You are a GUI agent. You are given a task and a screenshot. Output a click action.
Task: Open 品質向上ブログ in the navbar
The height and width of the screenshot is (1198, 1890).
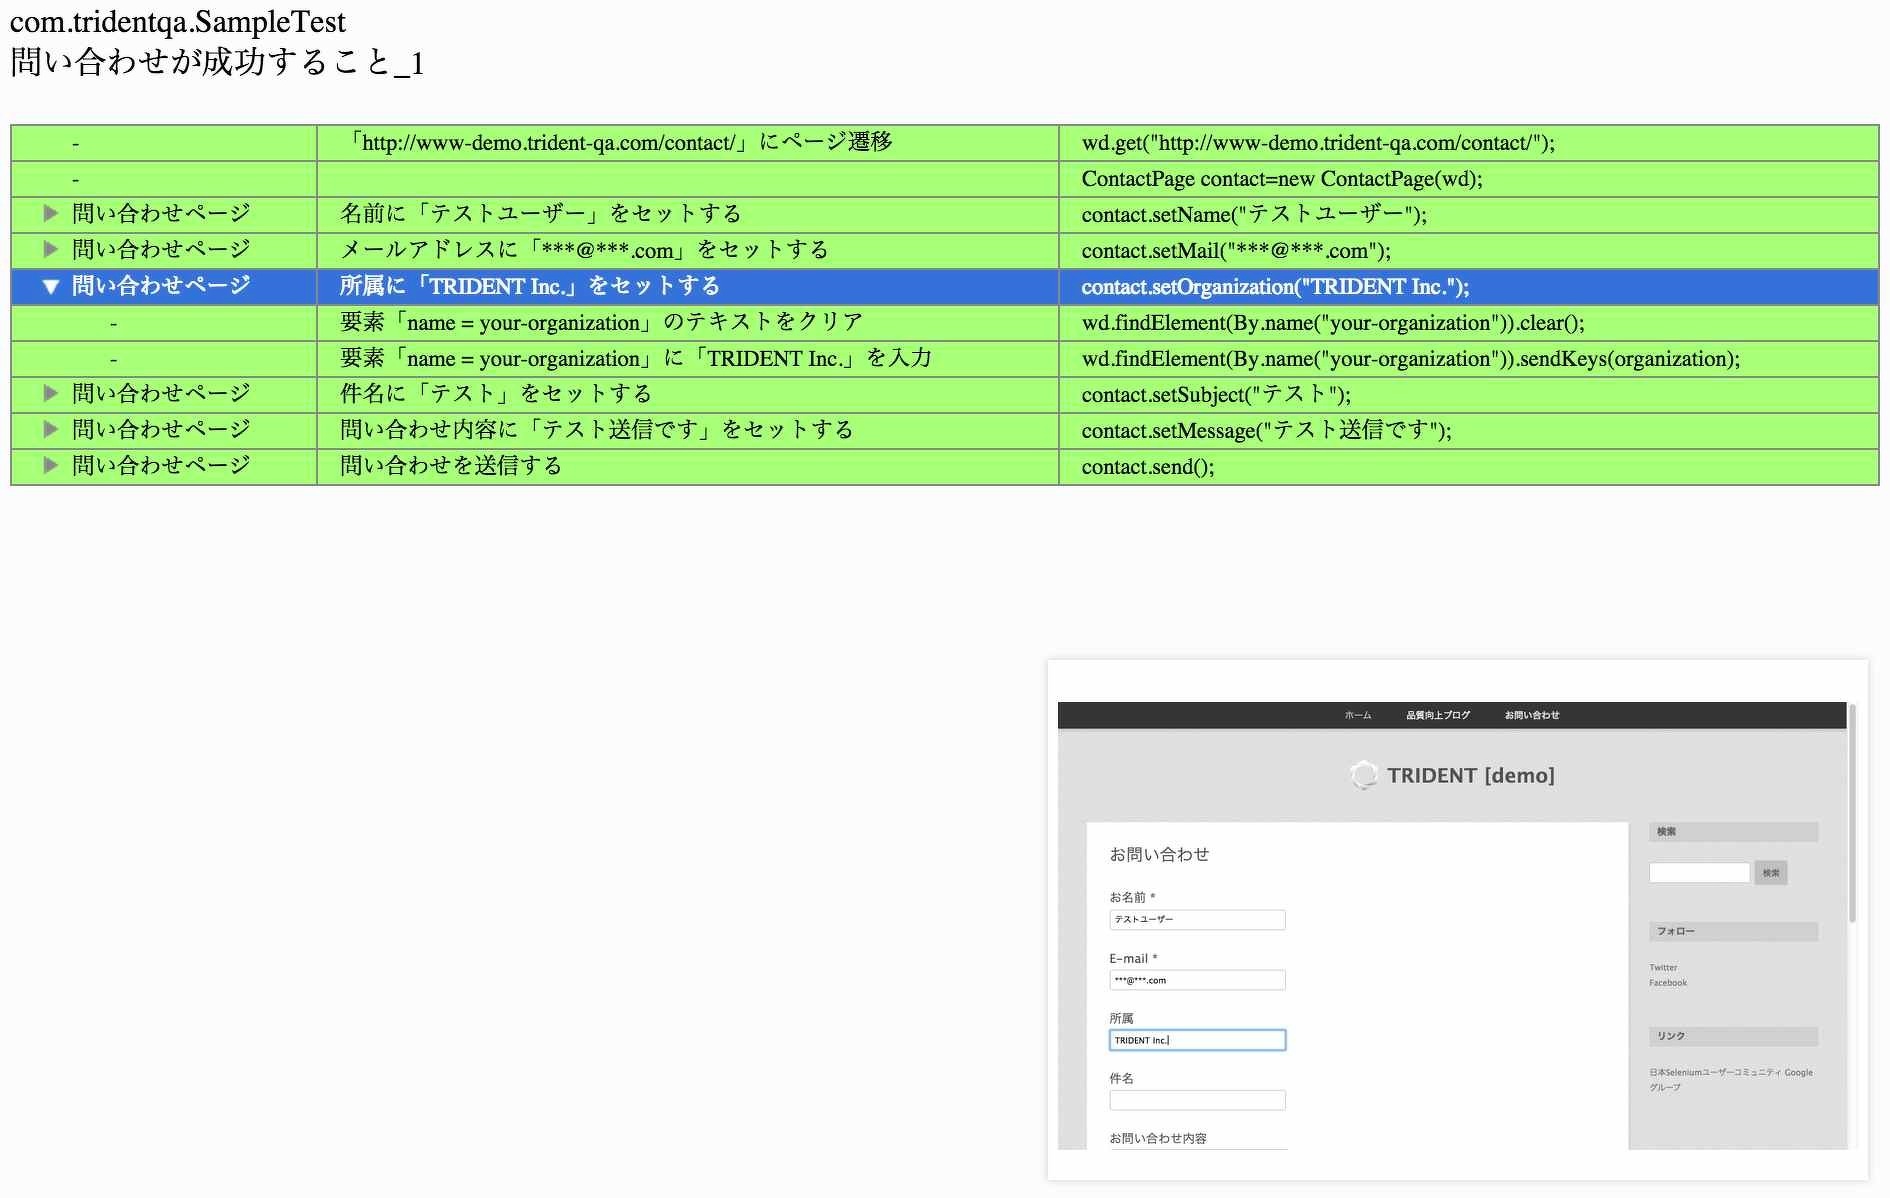point(1437,715)
